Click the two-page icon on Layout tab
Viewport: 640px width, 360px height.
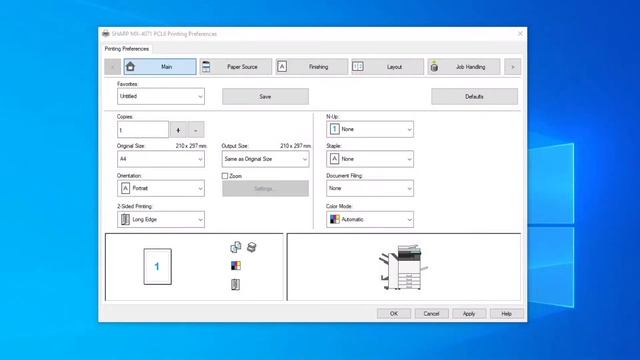358,66
